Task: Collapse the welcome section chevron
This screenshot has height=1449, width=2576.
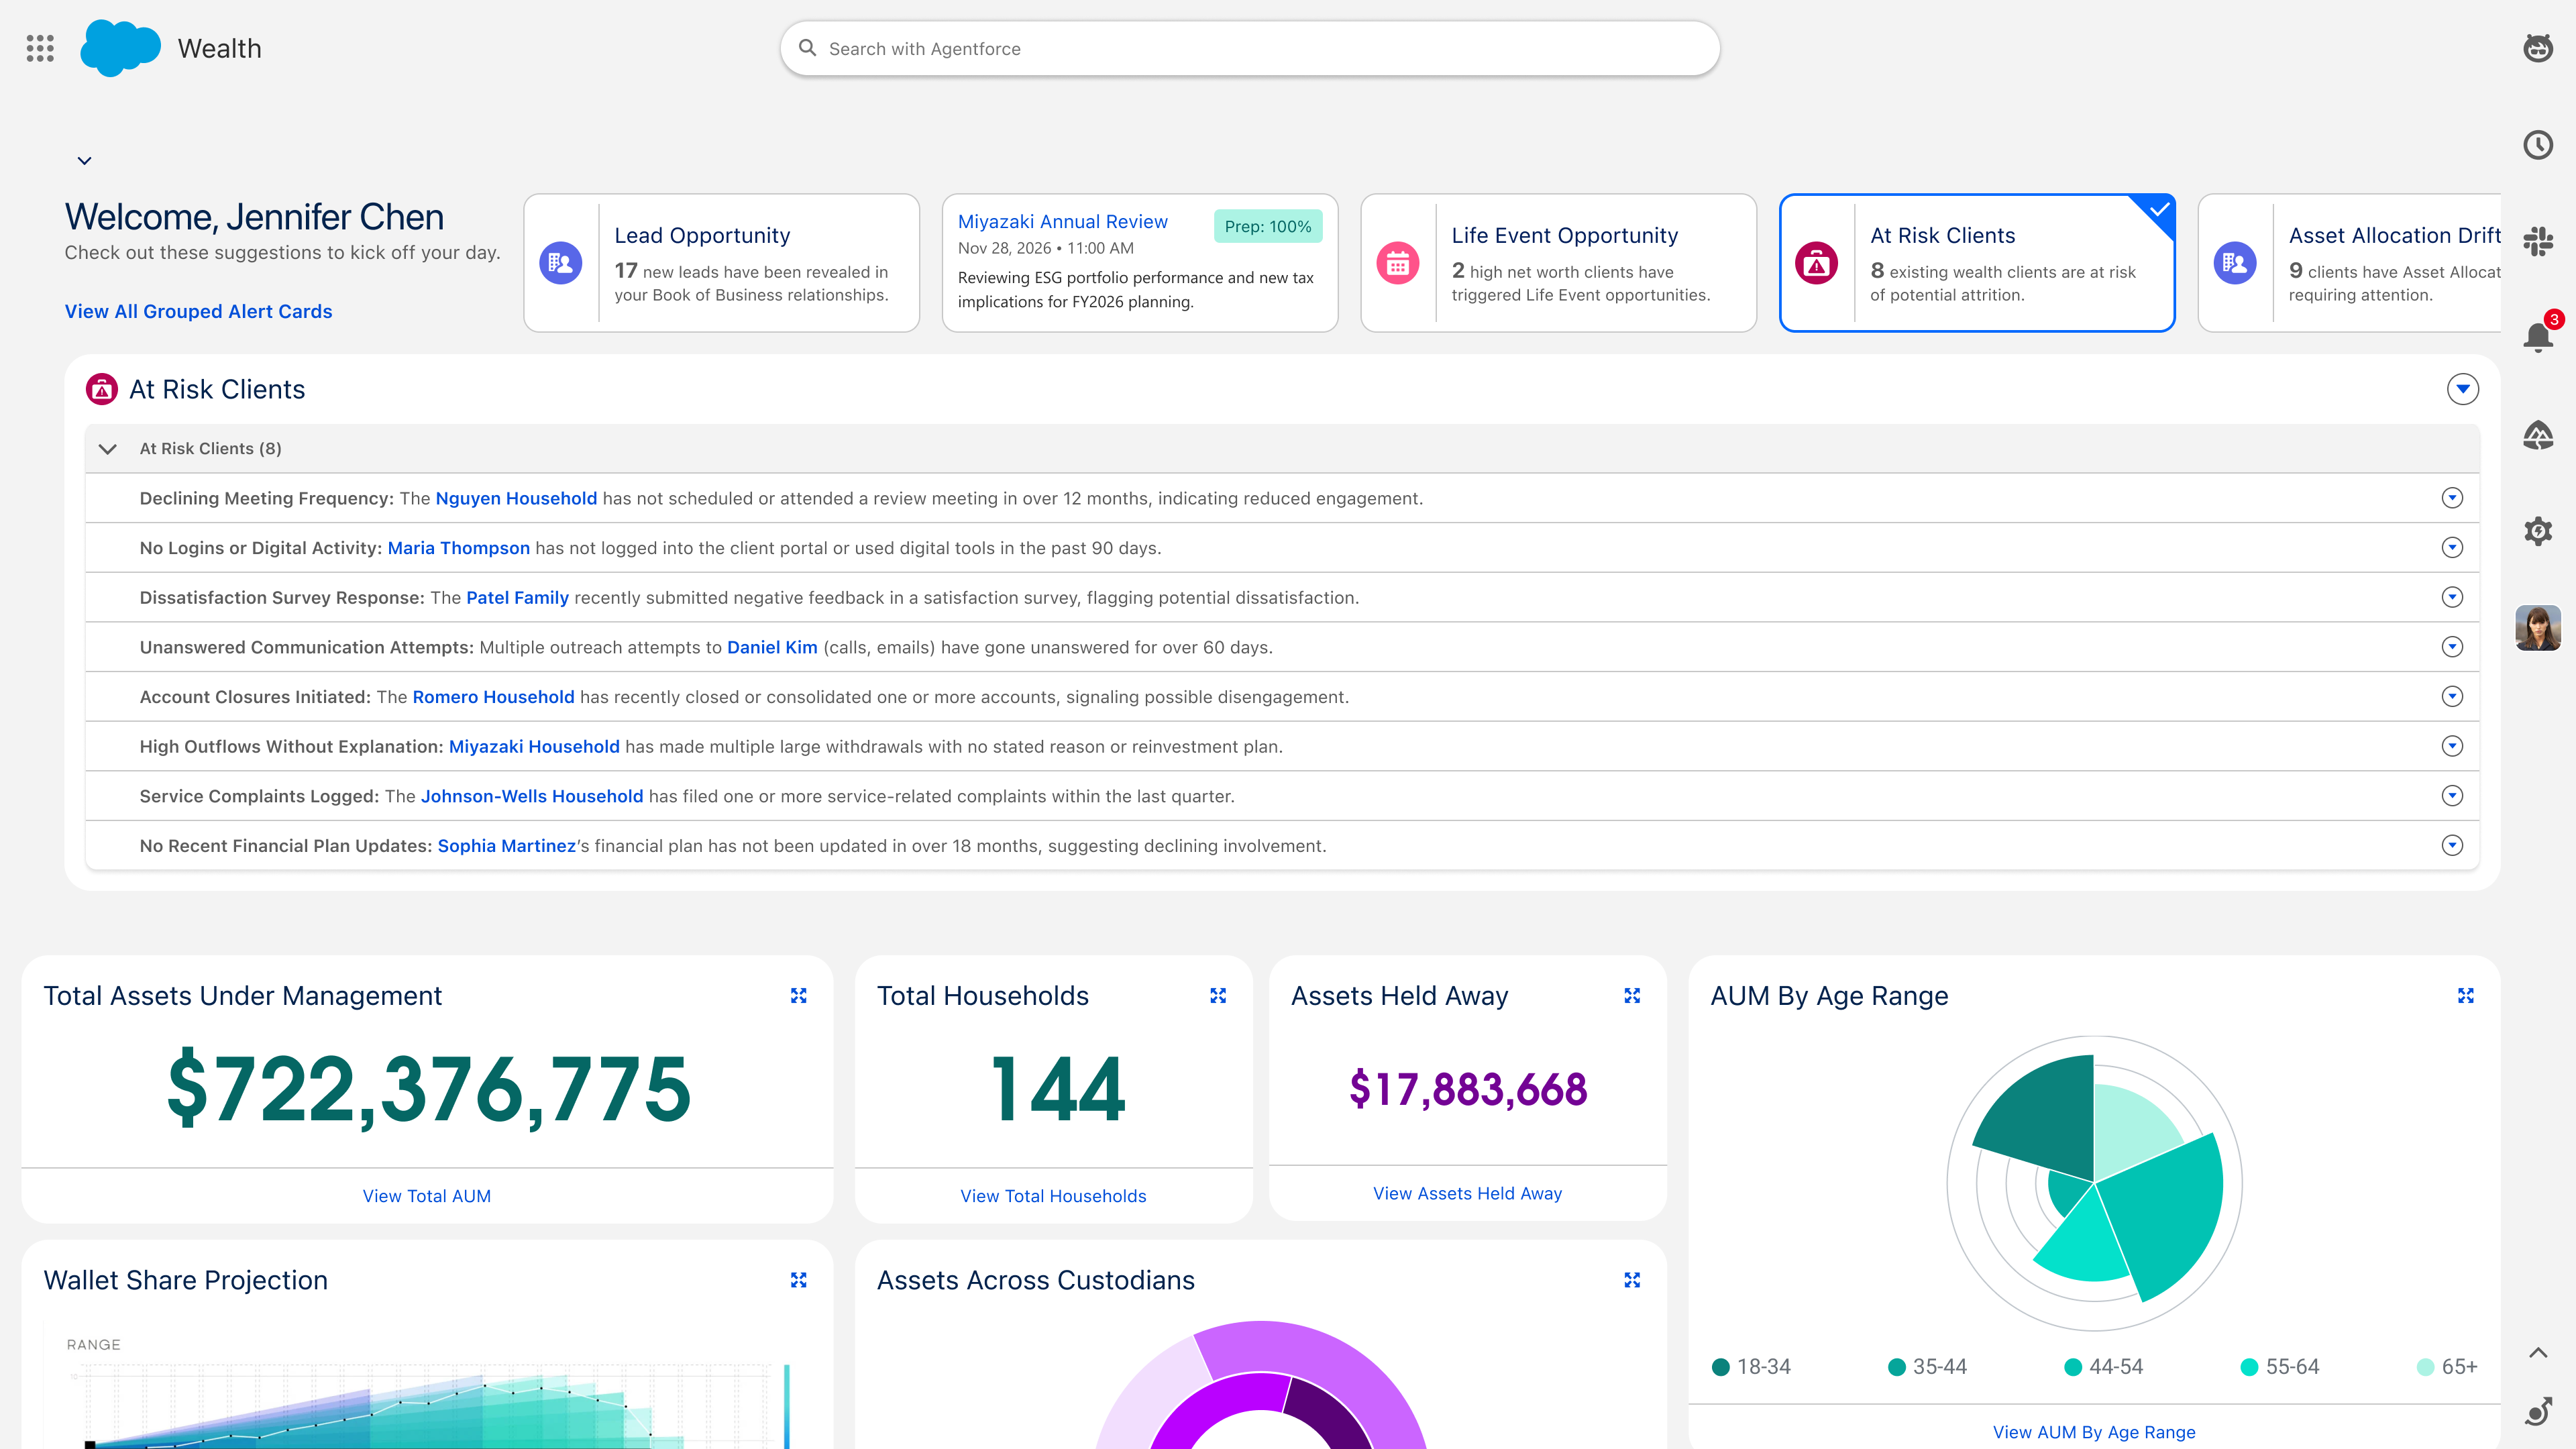Action: click(85, 160)
